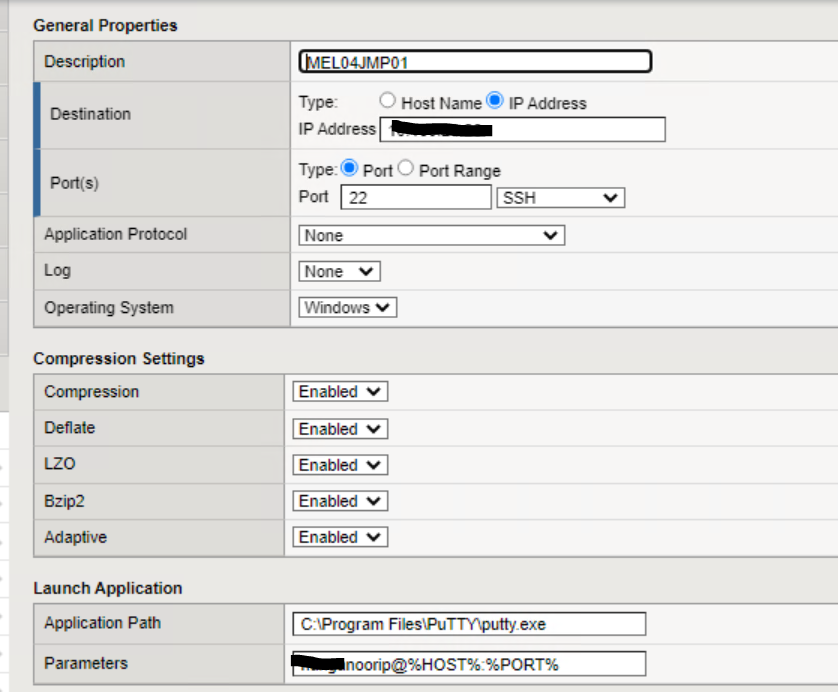Open the Deflate setting dropdown
This screenshot has height=692, width=838.
[x=340, y=428]
